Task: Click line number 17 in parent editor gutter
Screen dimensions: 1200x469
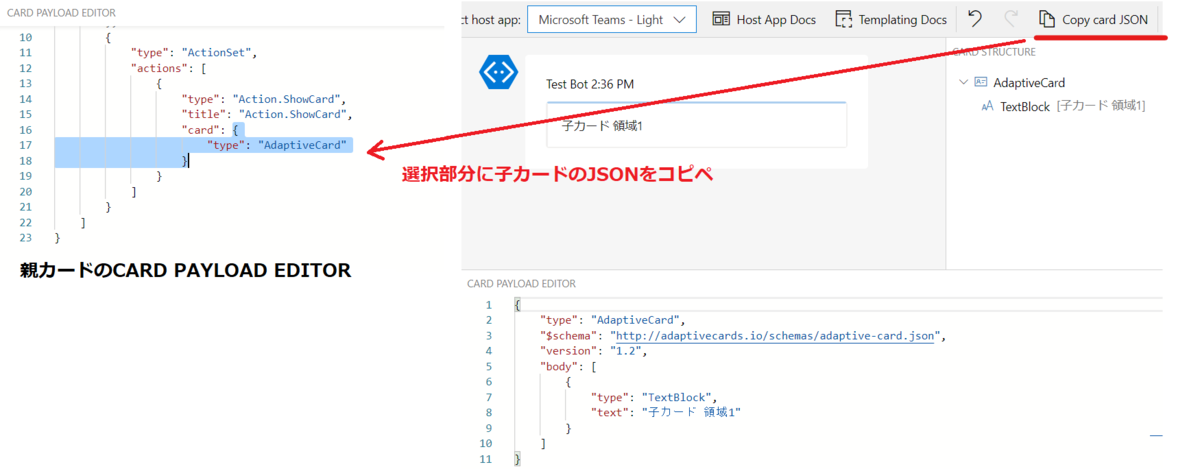Action: coord(25,145)
